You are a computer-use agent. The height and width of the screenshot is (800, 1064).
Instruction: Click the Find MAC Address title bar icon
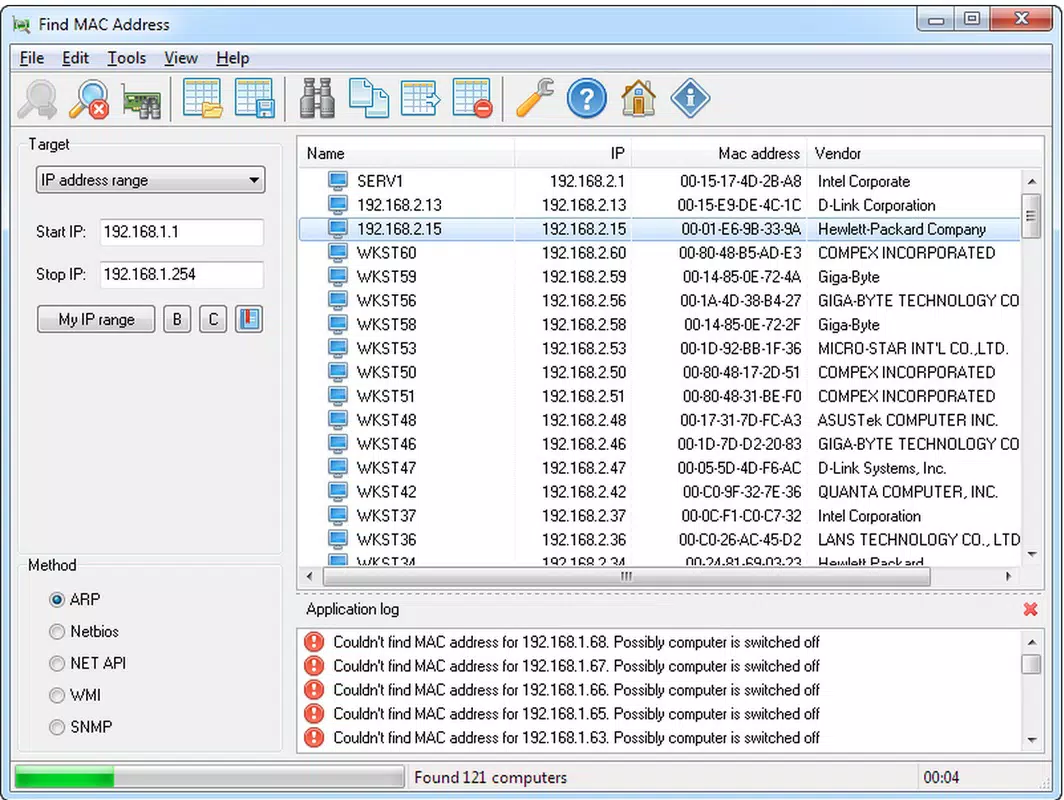tap(22, 25)
